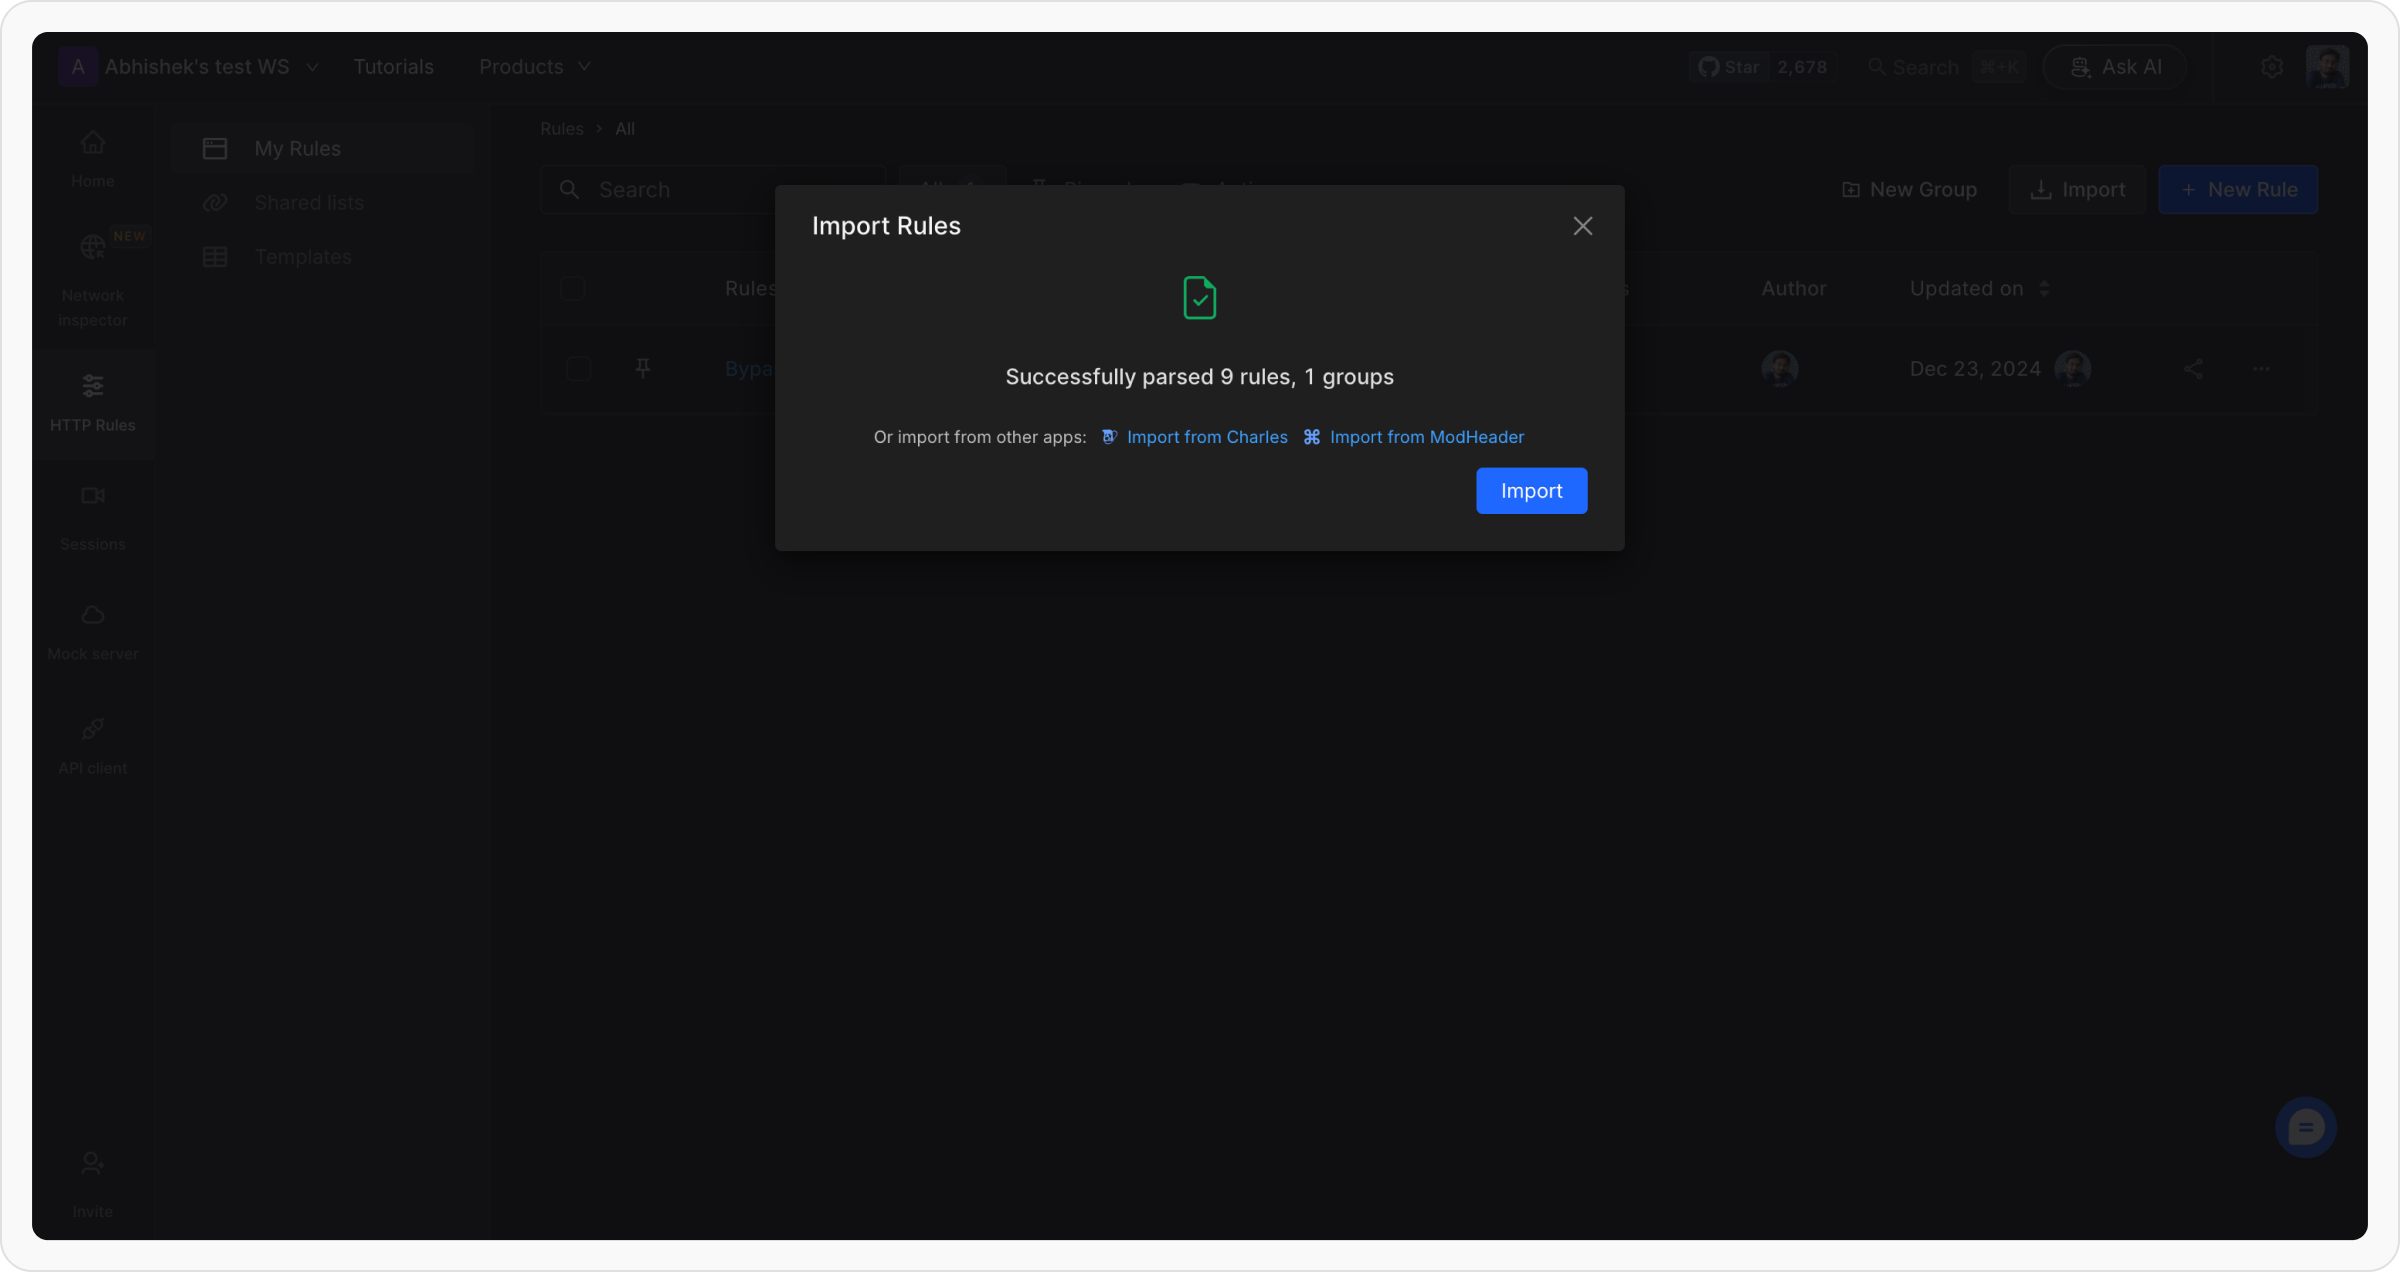Open the Tutorials menu item
The height and width of the screenshot is (1272, 2400).
[393, 67]
